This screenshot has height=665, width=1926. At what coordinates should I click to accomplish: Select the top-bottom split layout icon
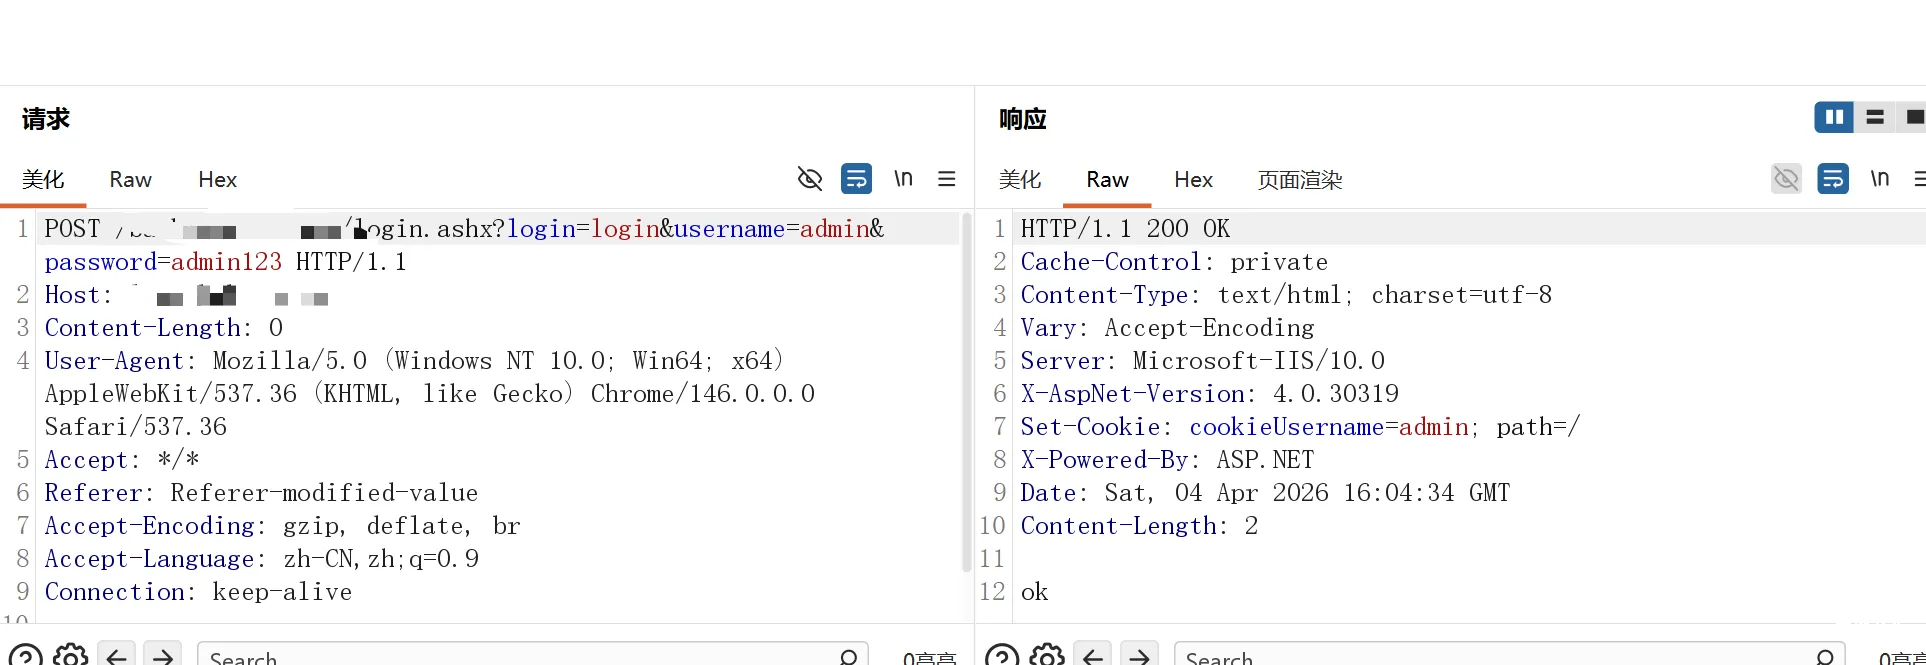click(x=1875, y=117)
